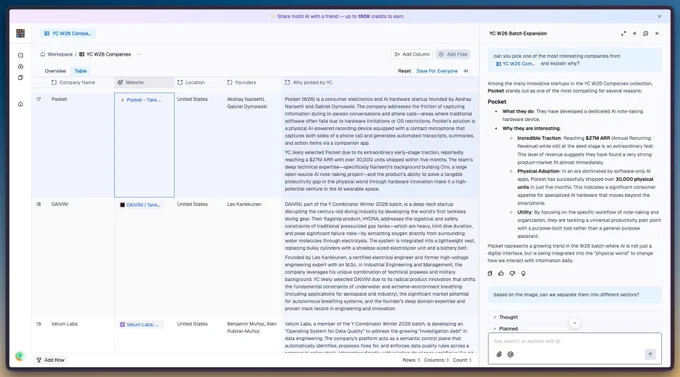Click the text type icon of Why picked by YC
The height and width of the screenshot is (377, 680).
pyautogui.click(x=287, y=82)
